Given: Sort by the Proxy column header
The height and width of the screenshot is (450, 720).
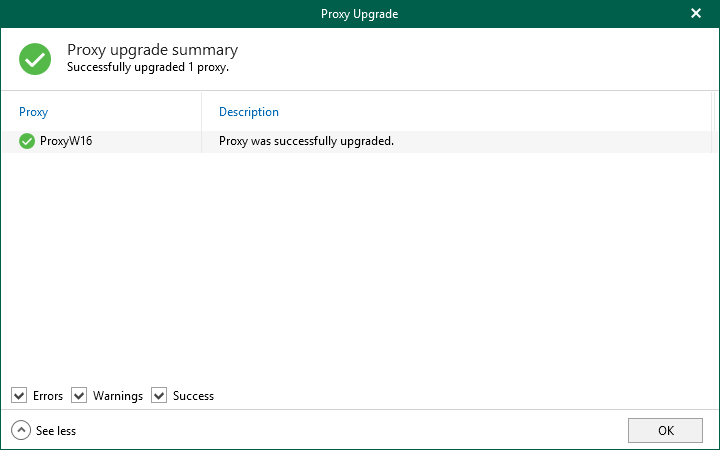Looking at the screenshot, I should [34, 112].
